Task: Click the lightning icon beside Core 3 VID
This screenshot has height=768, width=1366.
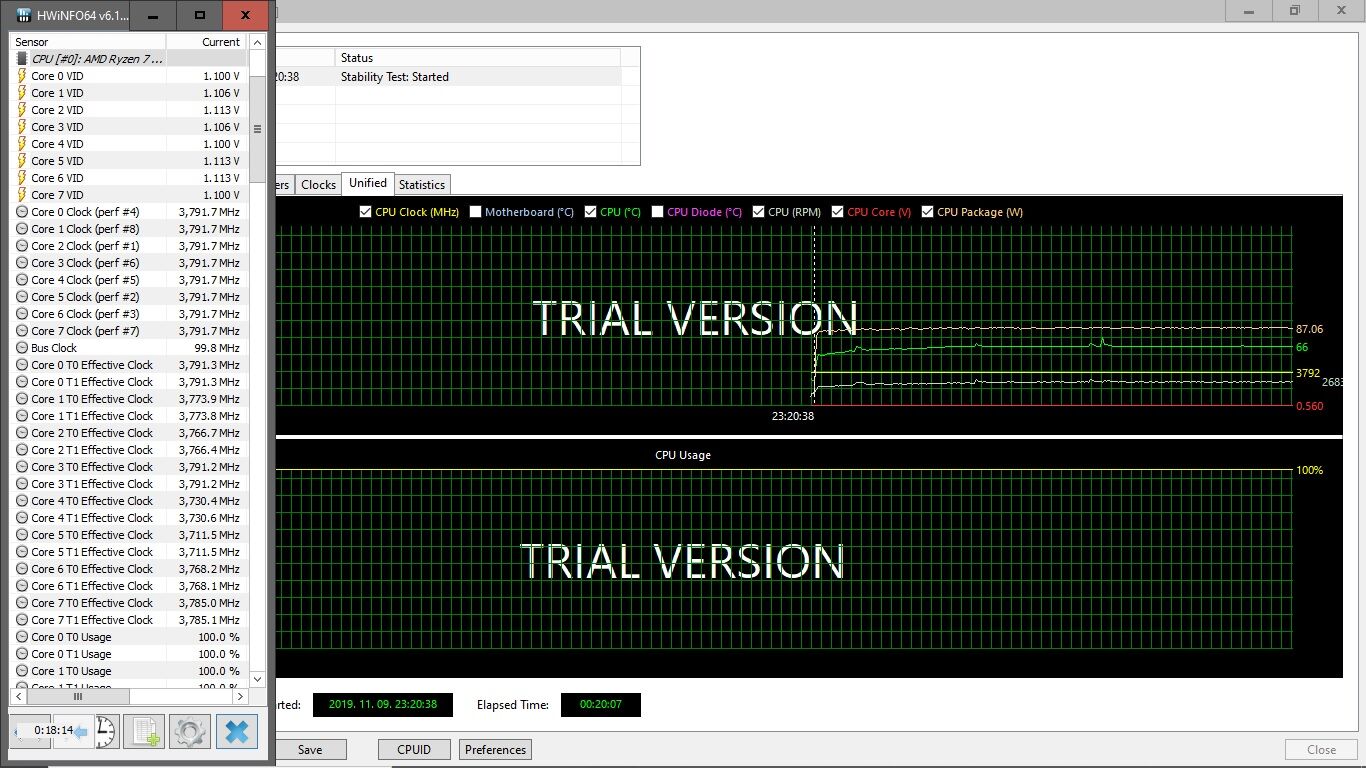Action: tap(22, 127)
